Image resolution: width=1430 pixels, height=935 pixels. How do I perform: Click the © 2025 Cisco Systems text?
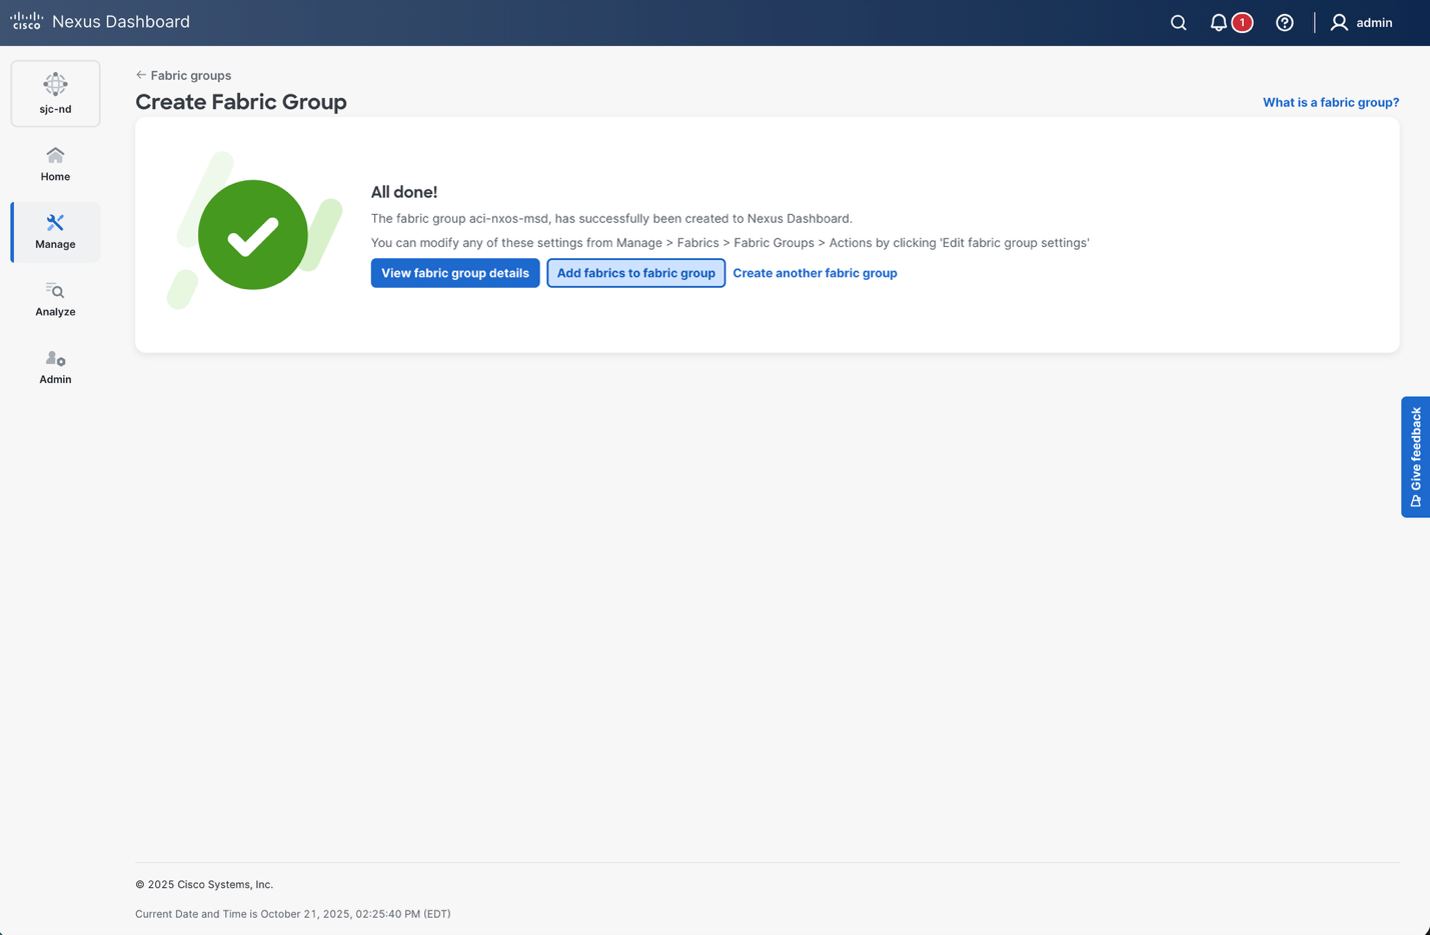coord(204,885)
